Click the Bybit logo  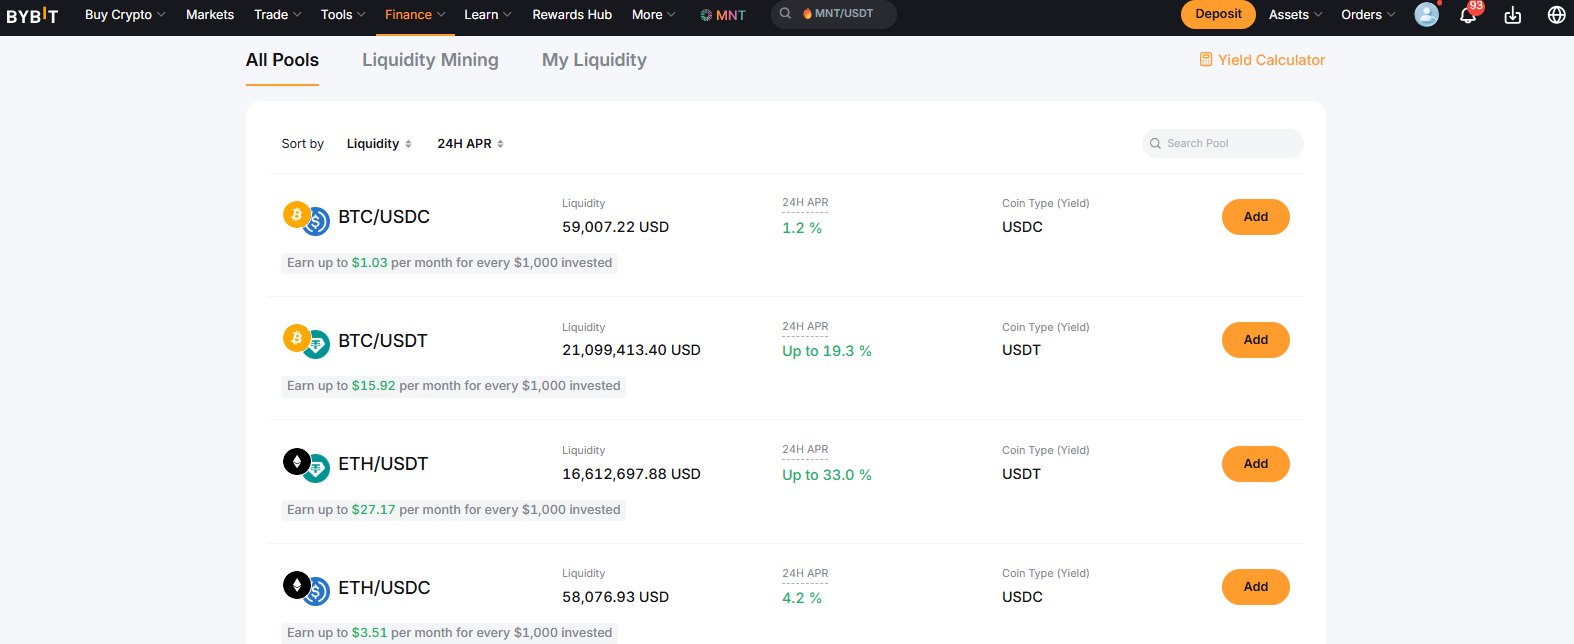click(32, 15)
